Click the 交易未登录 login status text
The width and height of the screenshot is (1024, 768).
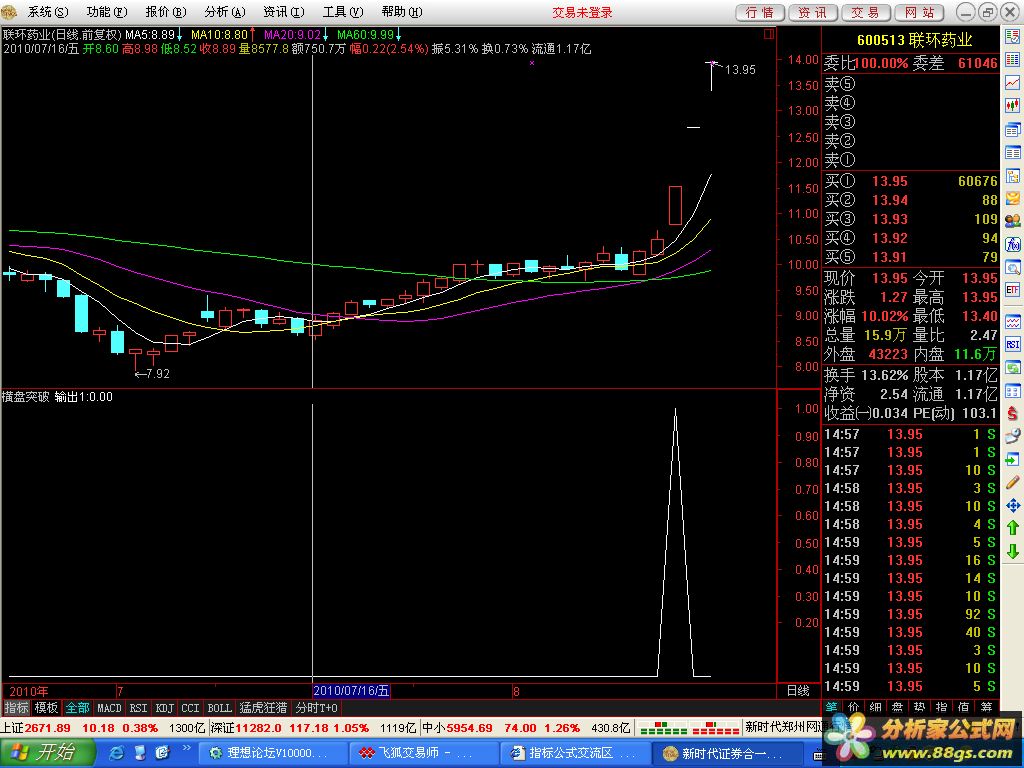pyautogui.click(x=583, y=12)
